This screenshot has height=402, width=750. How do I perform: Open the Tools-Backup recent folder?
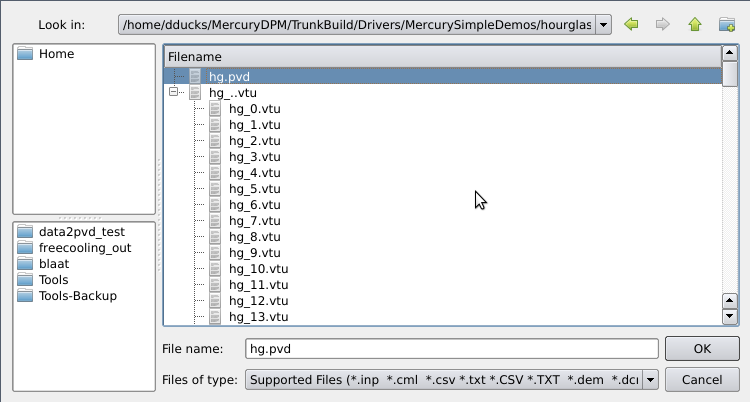click(77, 296)
